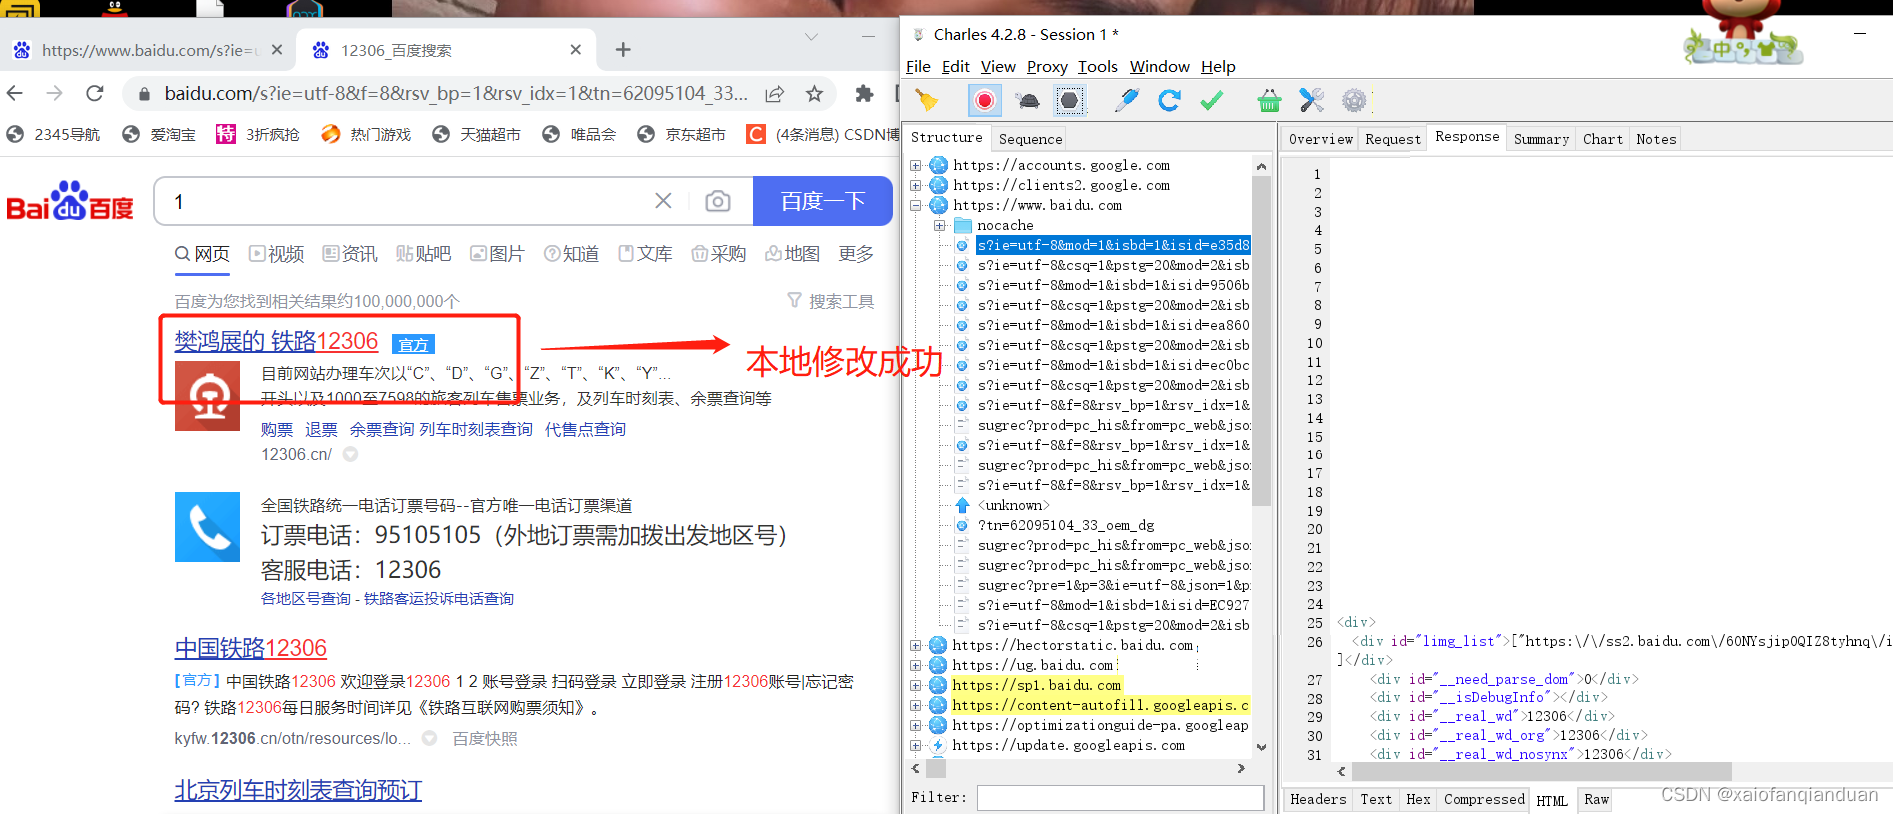Switch response view to Hex
Screen dimensions: 1893x814
coord(1418,799)
